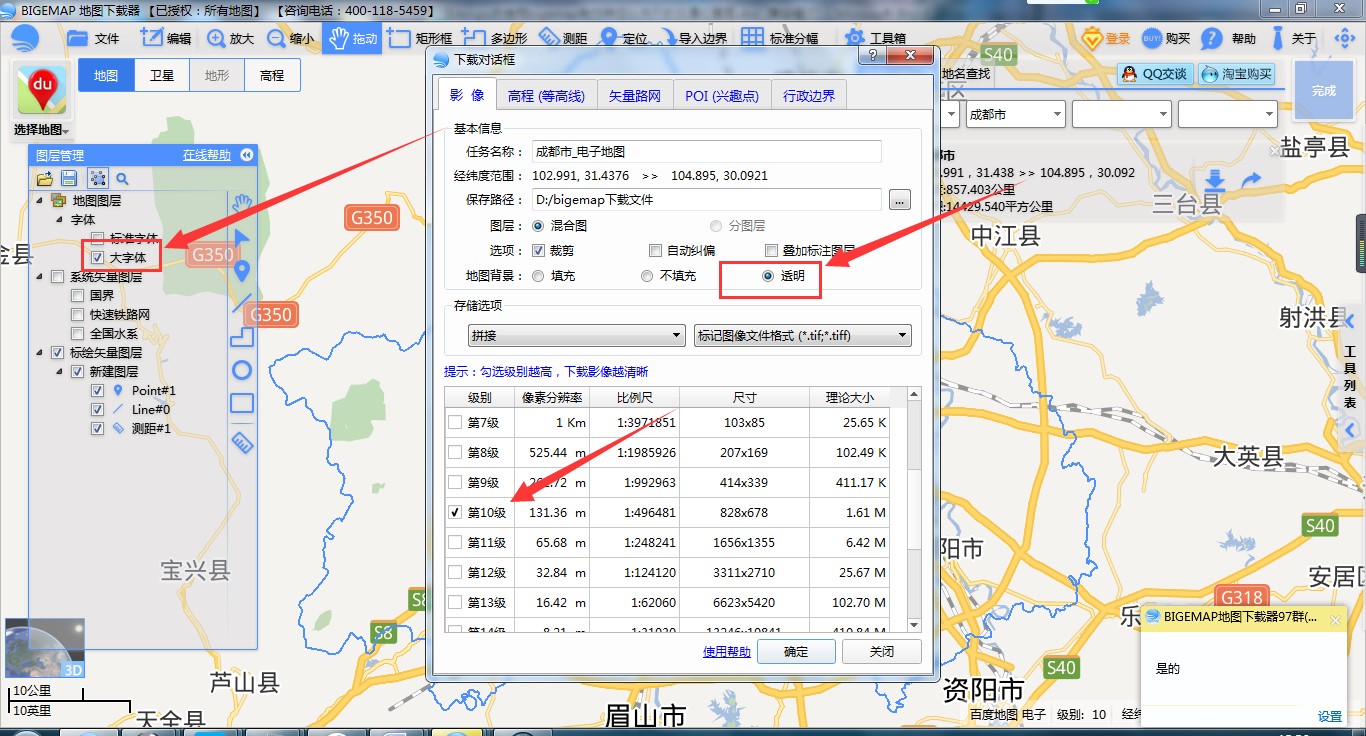
Task: Open the 文件 file menu icon
Action: tap(78, 38)
